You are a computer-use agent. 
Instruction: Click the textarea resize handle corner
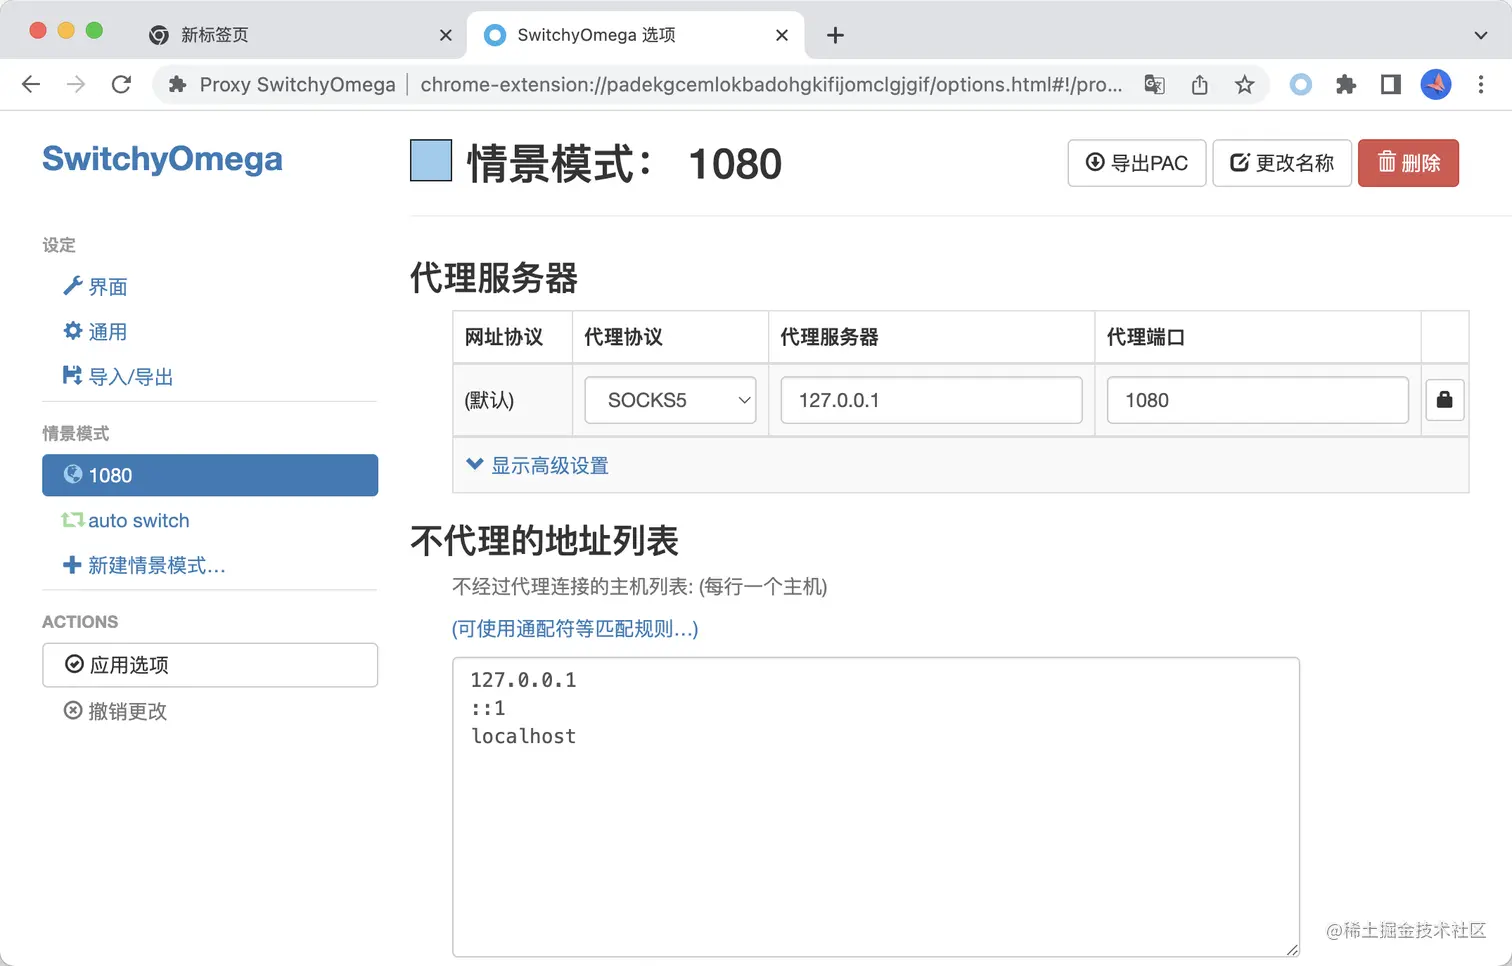coord(1292,949)
